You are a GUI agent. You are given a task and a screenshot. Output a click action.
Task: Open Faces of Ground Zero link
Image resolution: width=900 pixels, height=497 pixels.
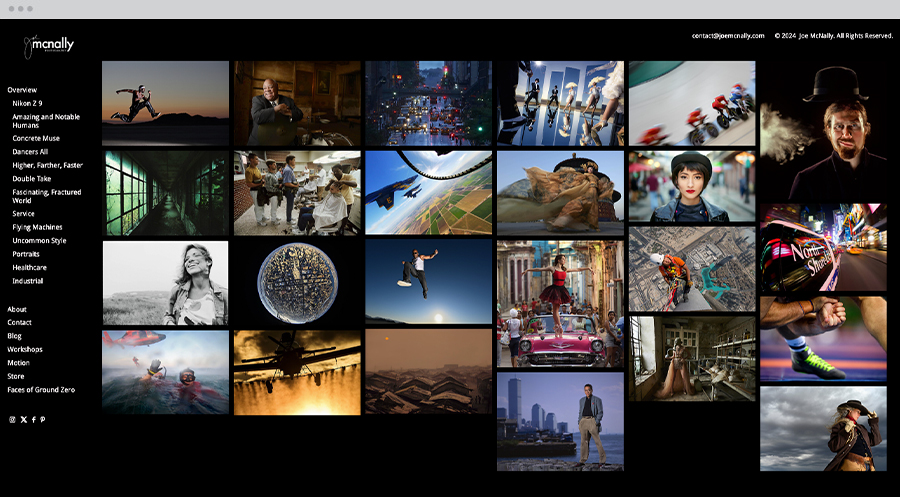41,390
